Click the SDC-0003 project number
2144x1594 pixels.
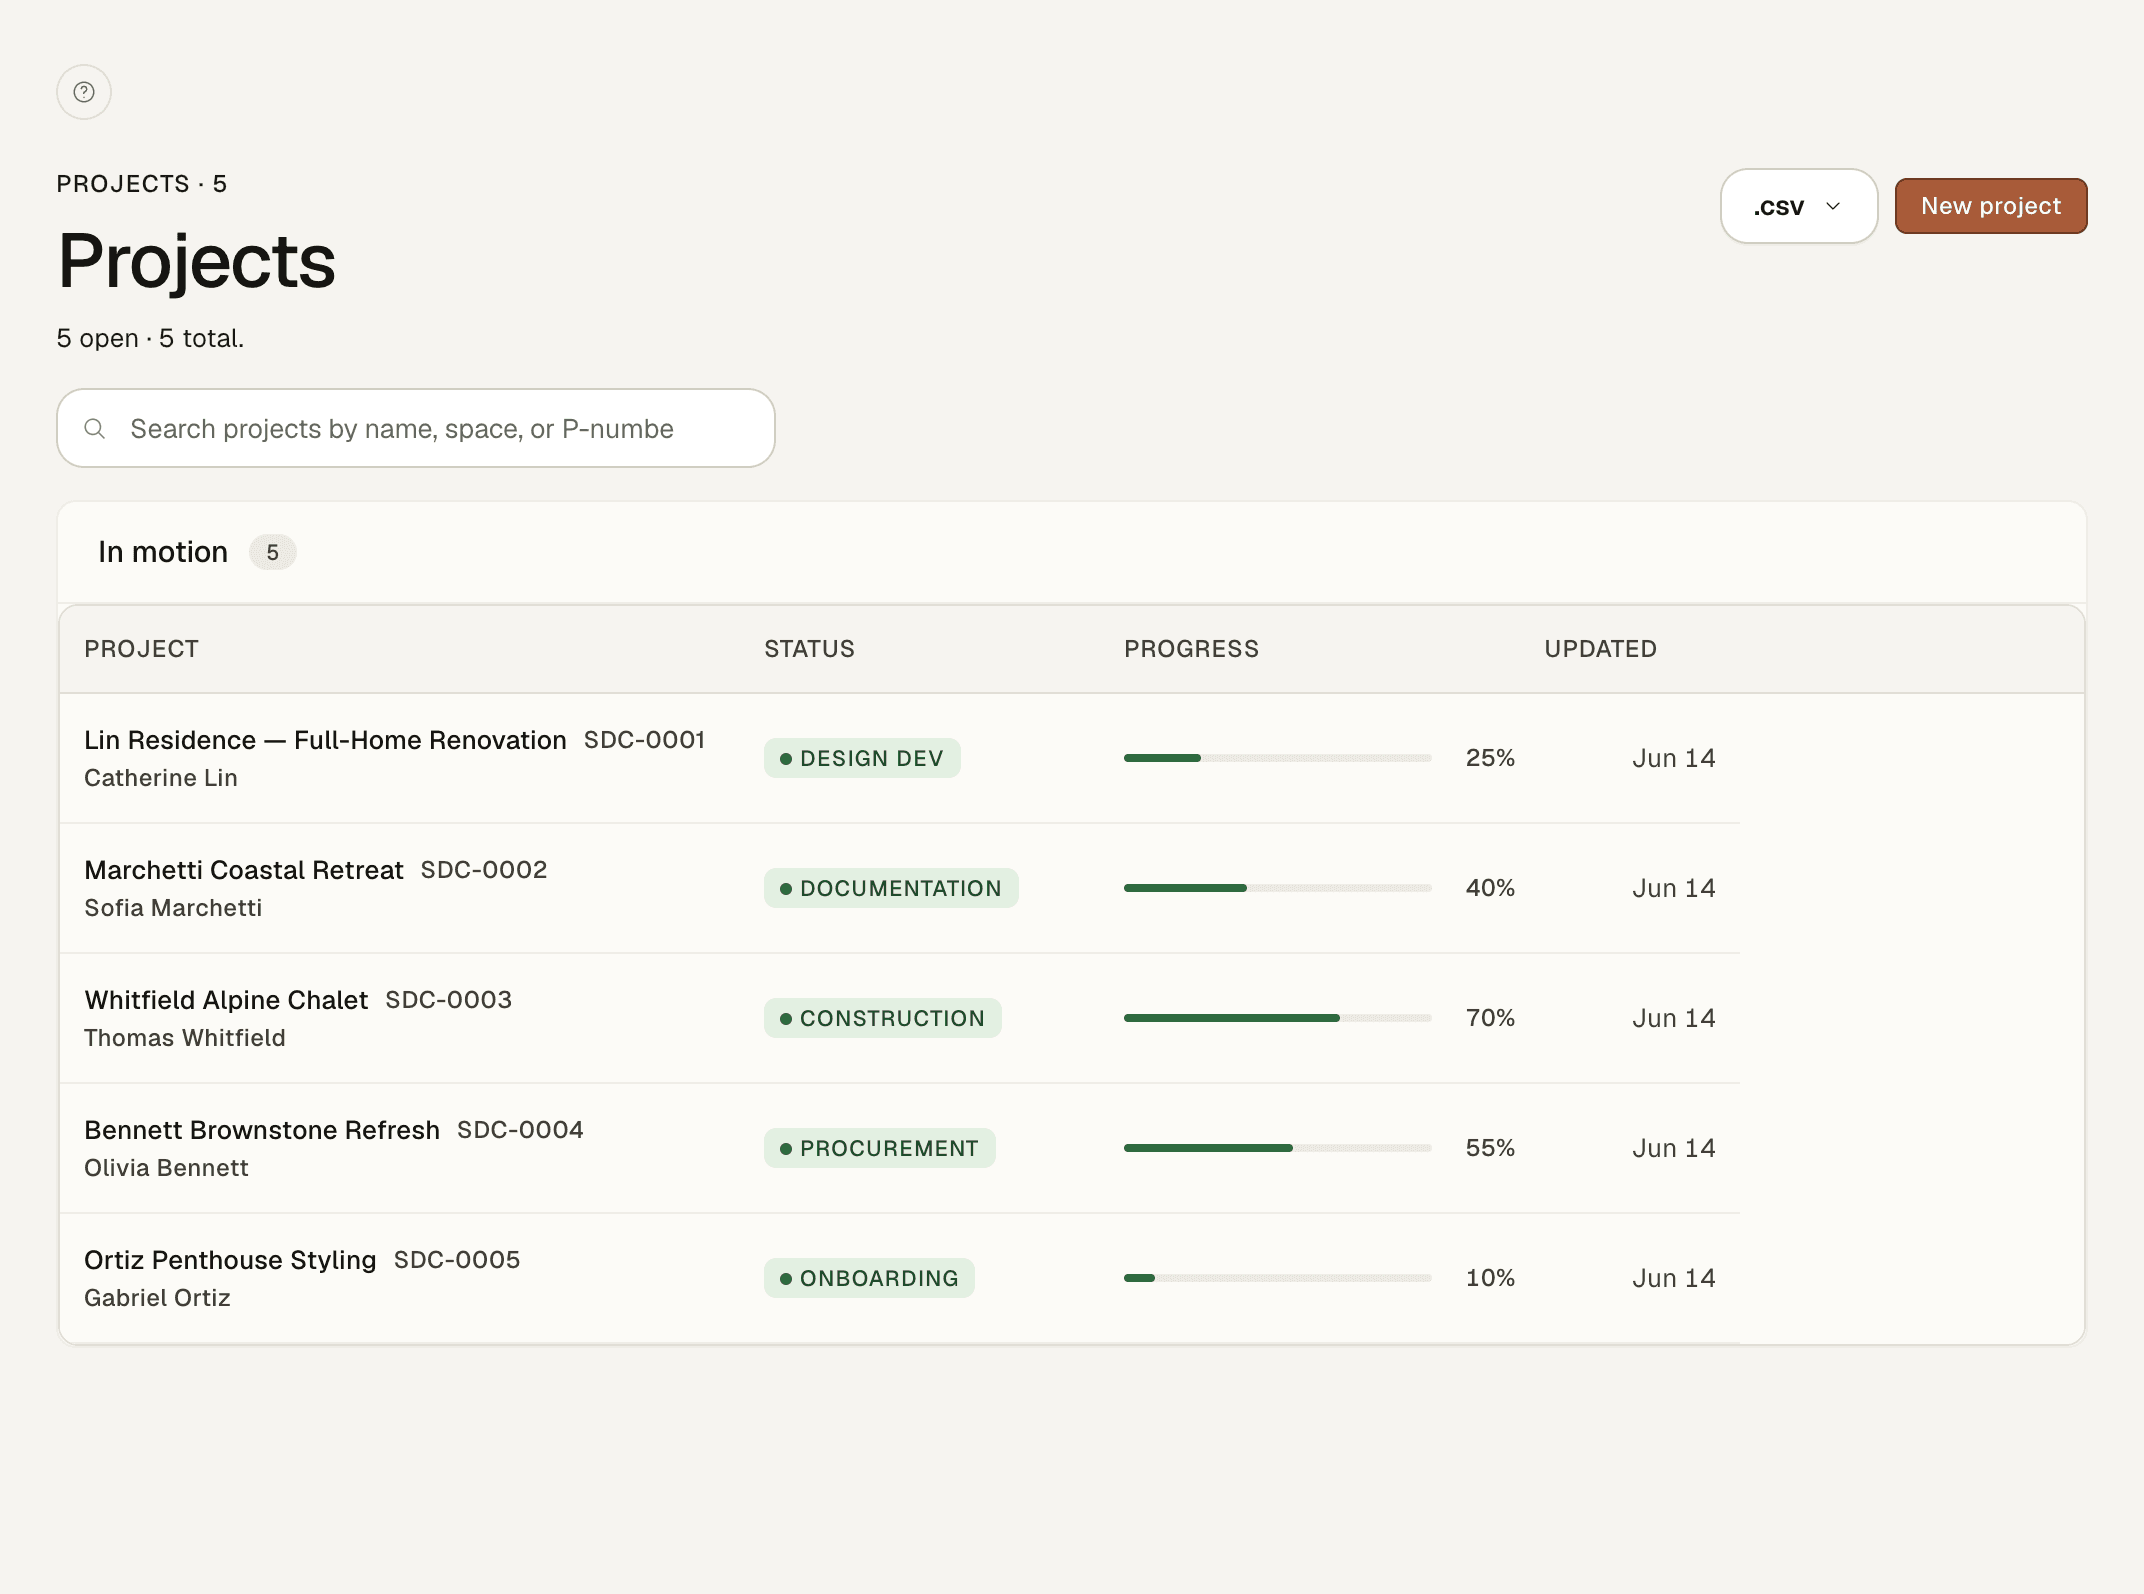[449, 1000]
